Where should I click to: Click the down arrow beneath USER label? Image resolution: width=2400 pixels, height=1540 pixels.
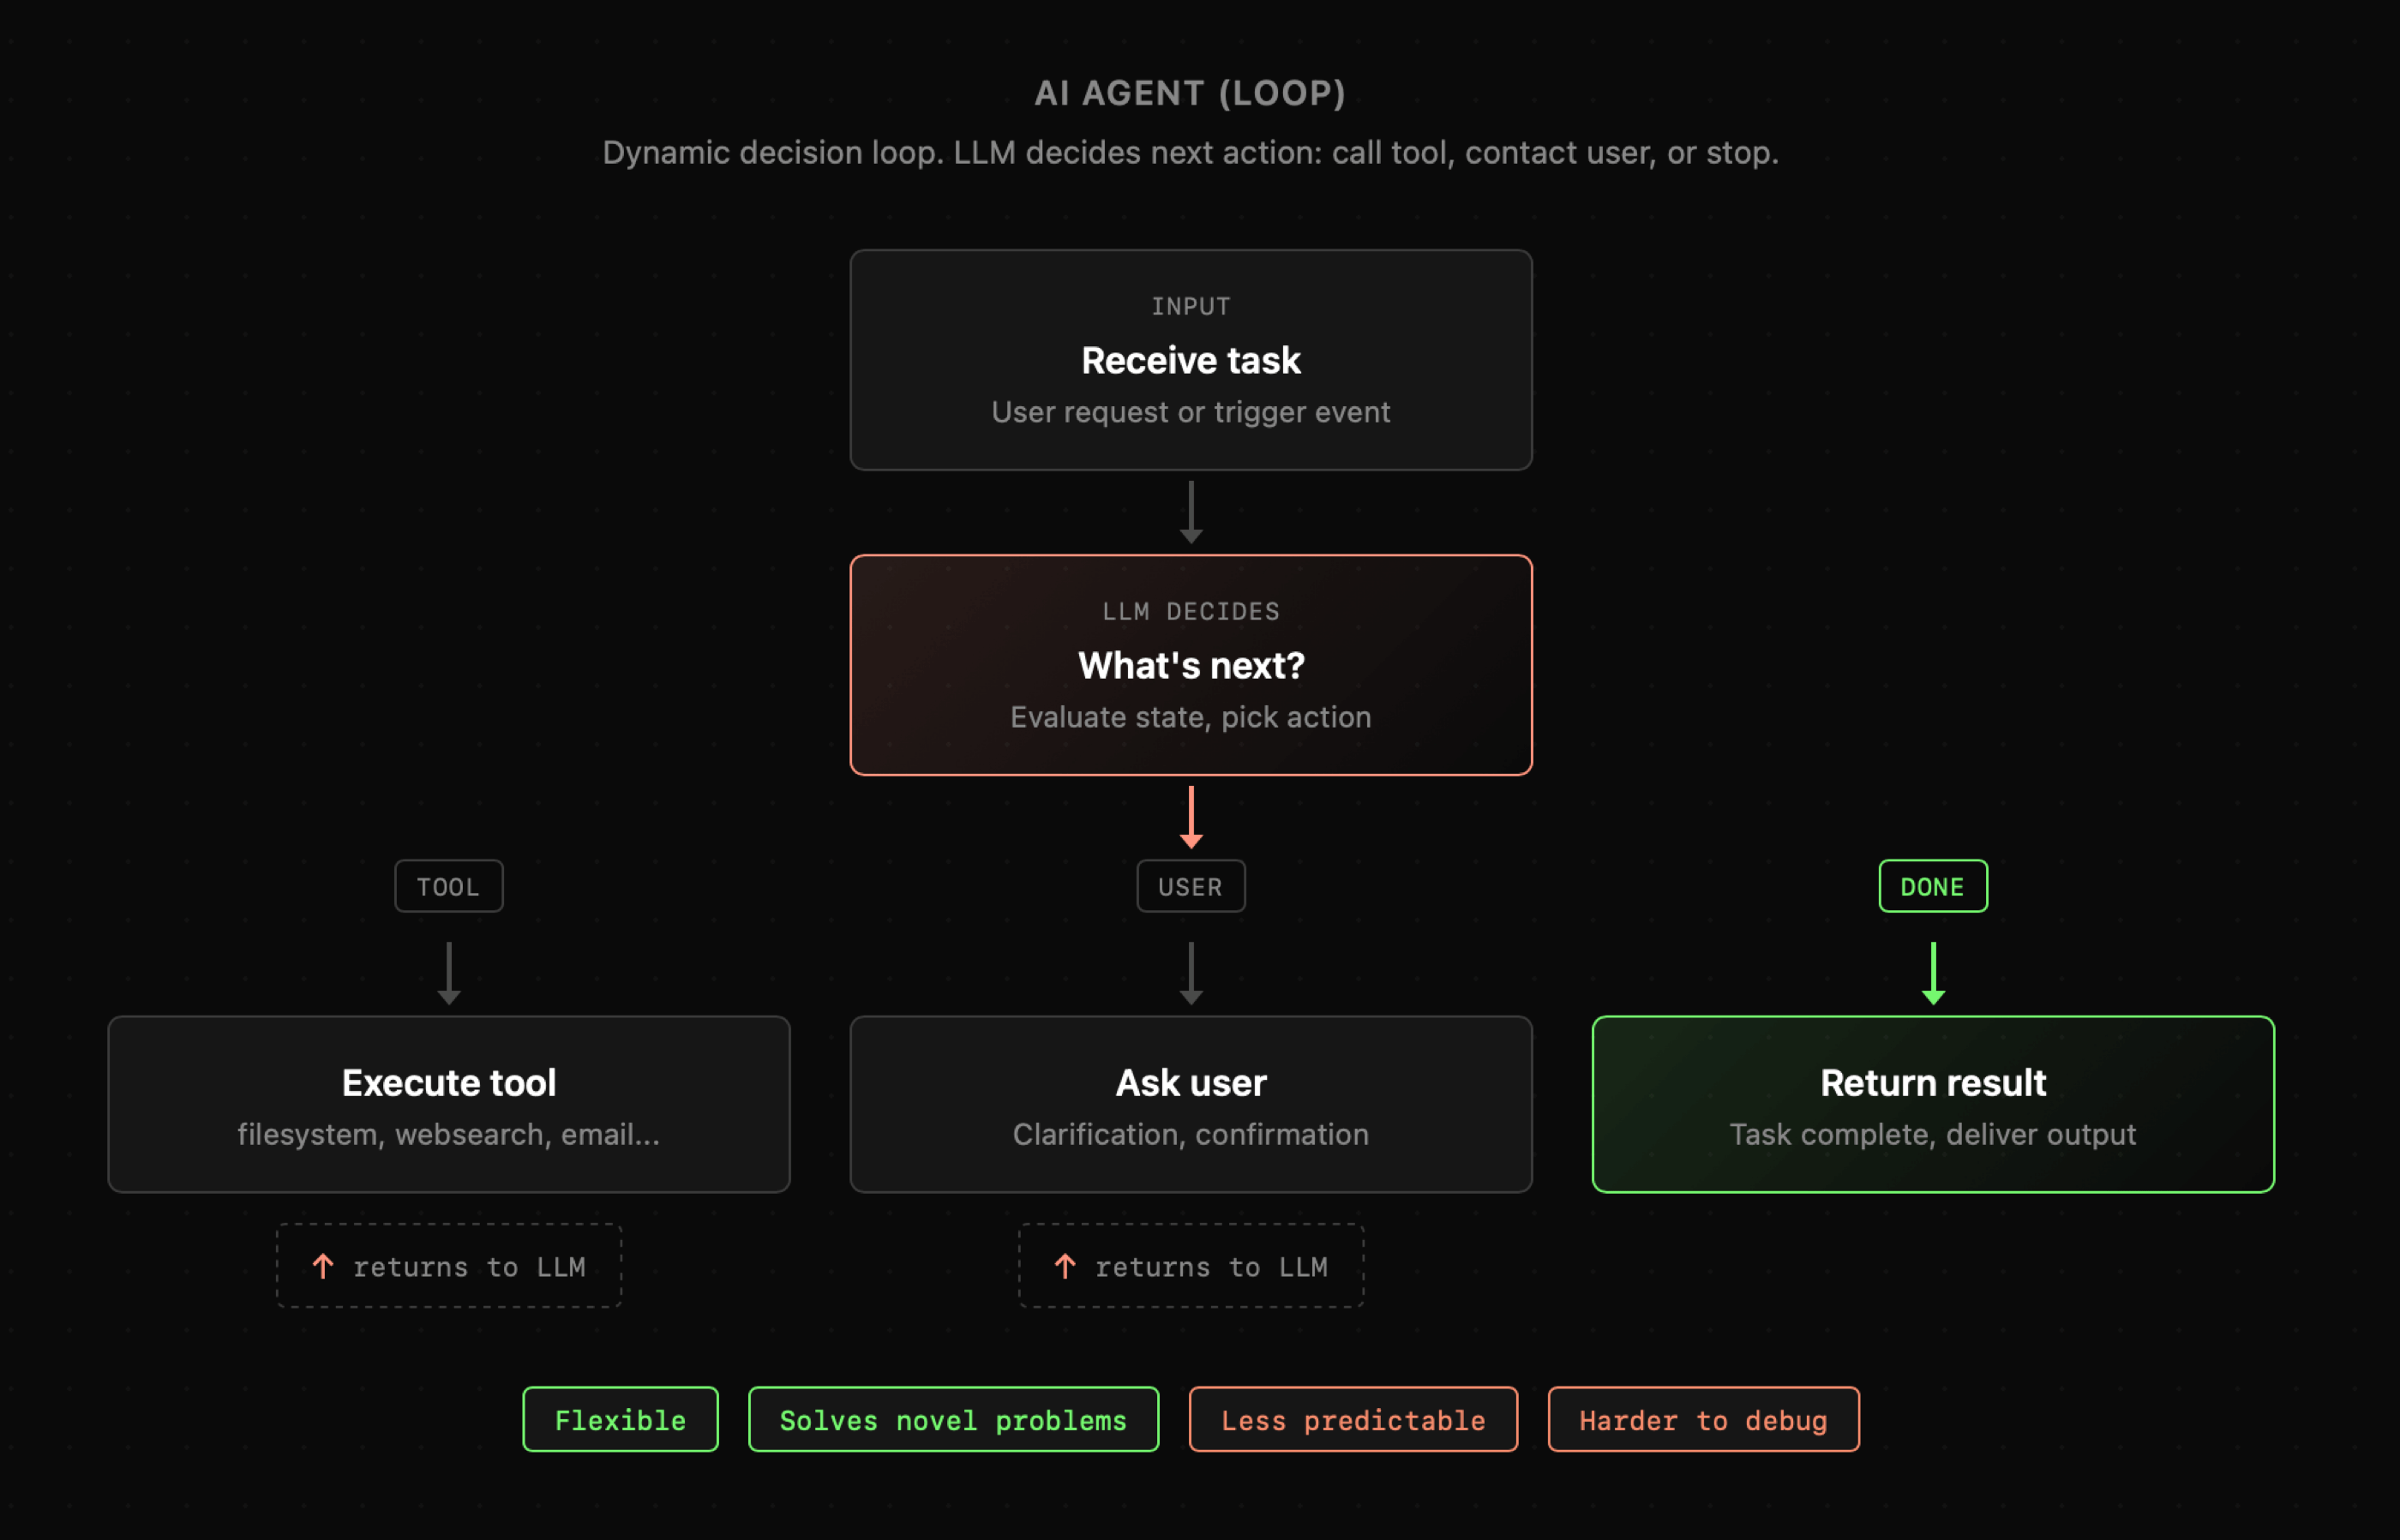[1190, 973]
